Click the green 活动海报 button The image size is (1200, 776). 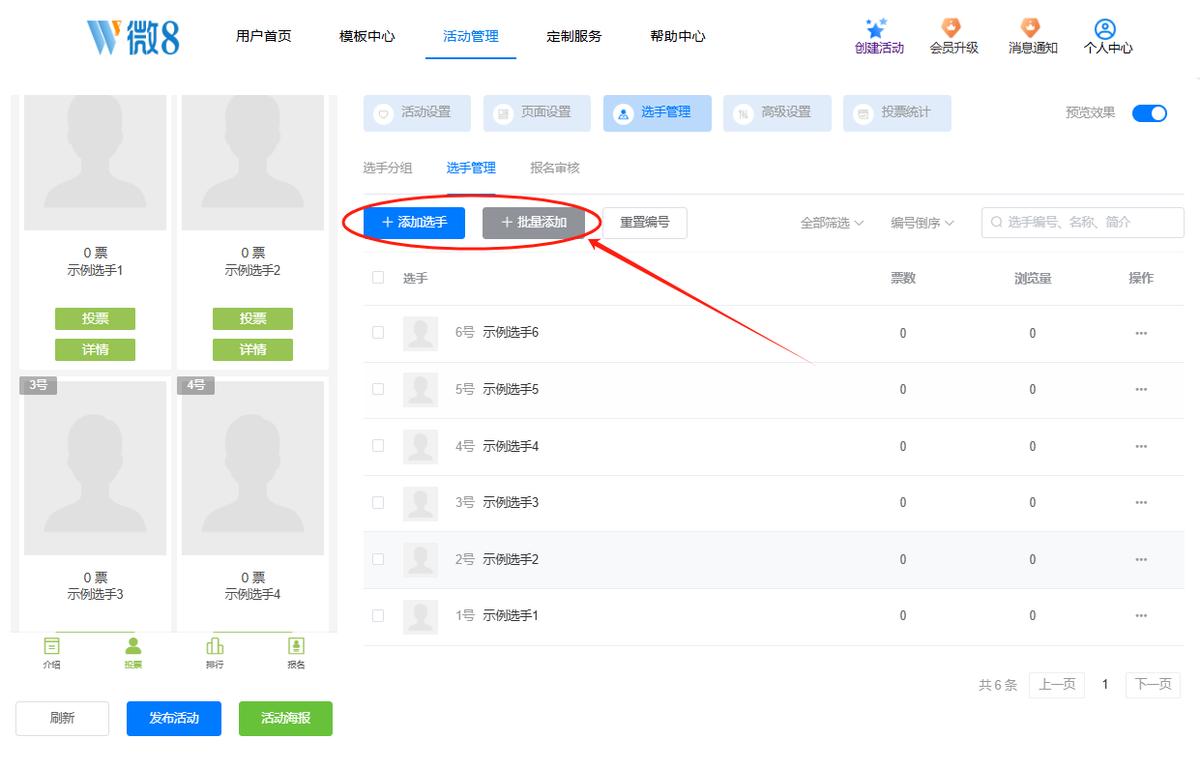point(286,718)
